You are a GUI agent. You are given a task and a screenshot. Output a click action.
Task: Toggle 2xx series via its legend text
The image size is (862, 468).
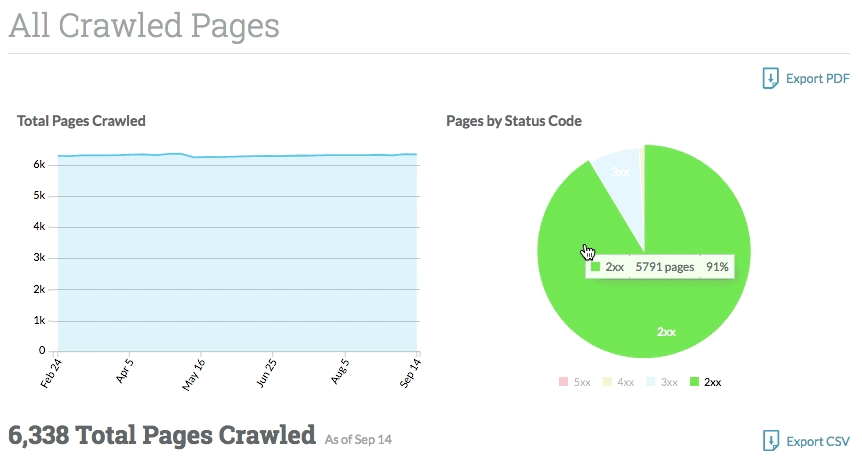tap(713, 382)
